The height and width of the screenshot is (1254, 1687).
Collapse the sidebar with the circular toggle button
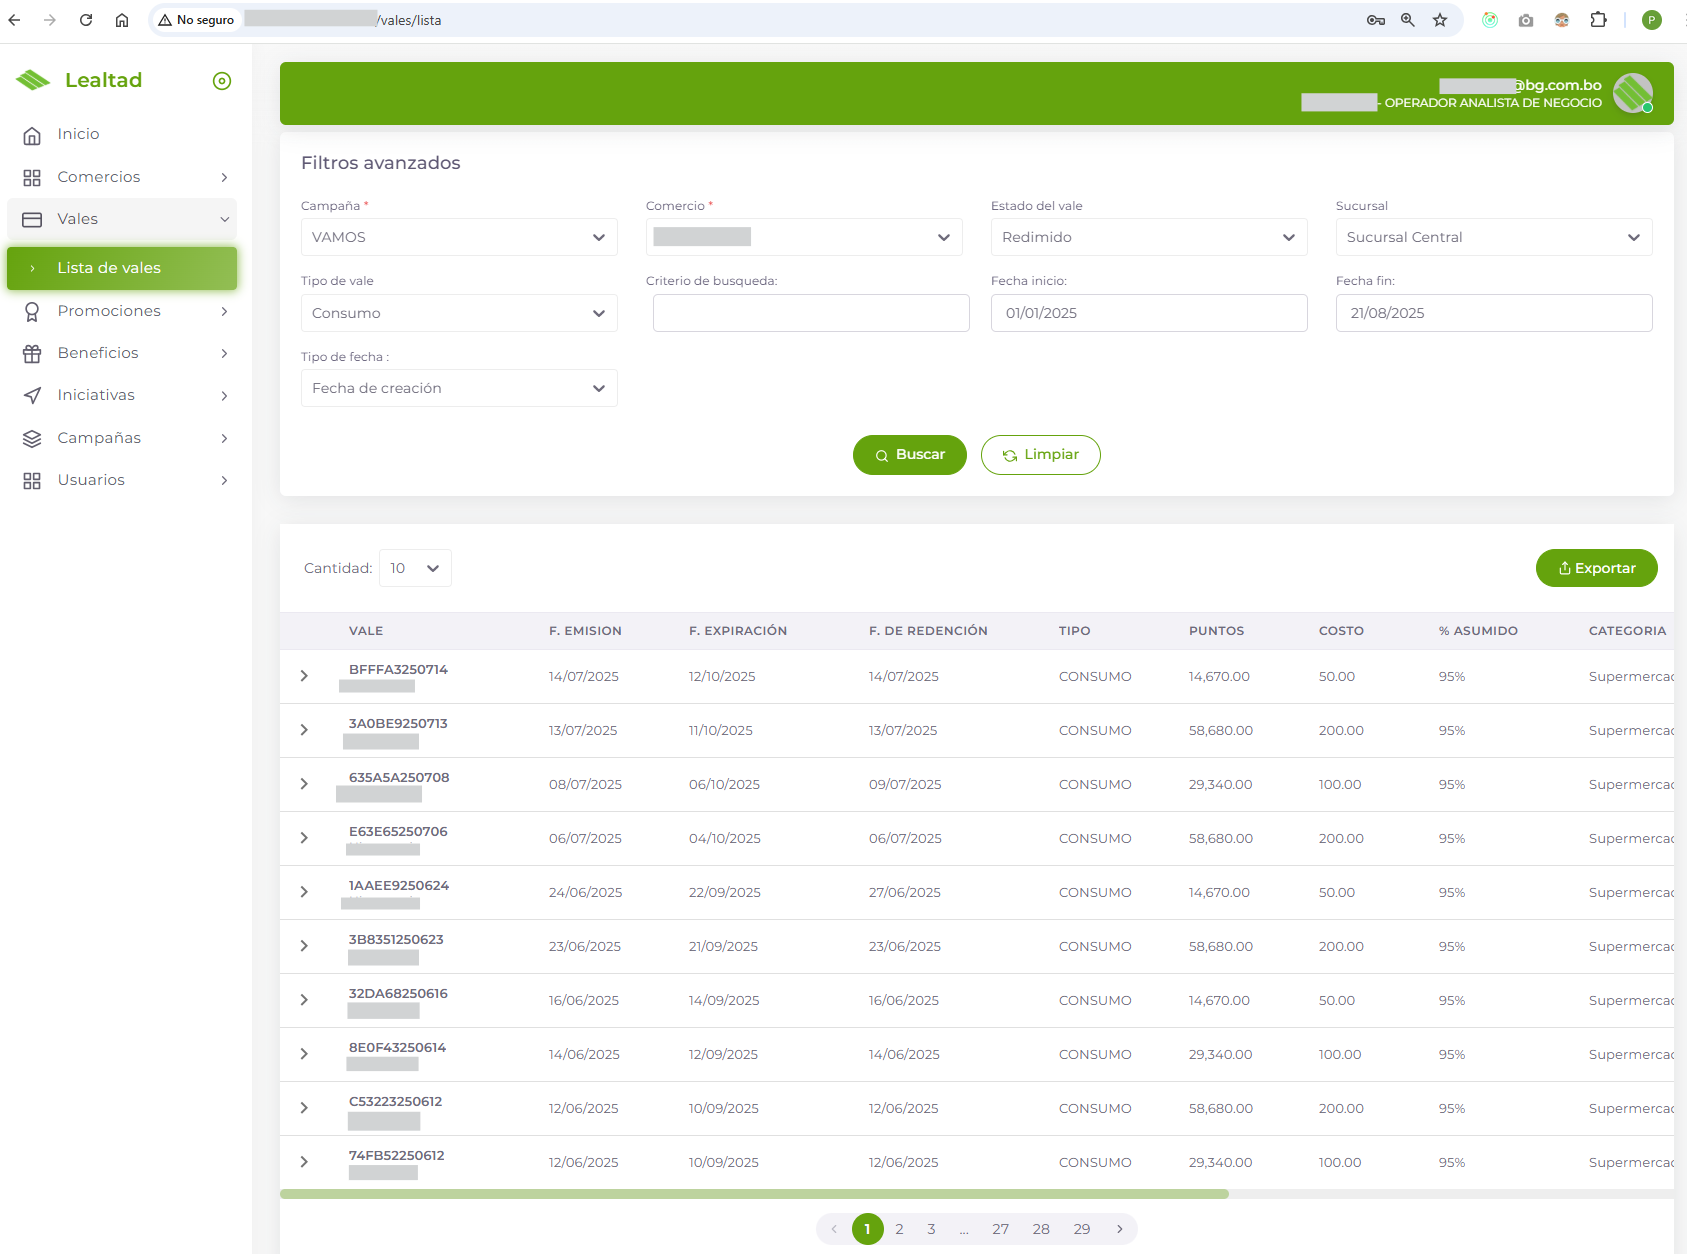click(x=221, y=80)
